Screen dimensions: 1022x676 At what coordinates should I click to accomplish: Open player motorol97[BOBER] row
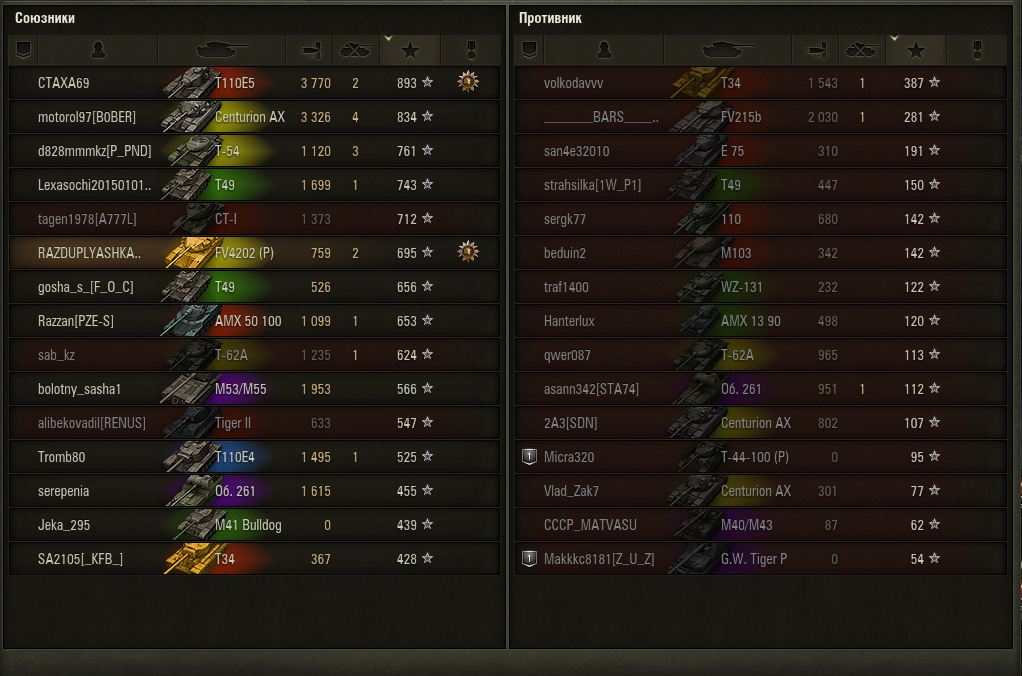(254, 117)
